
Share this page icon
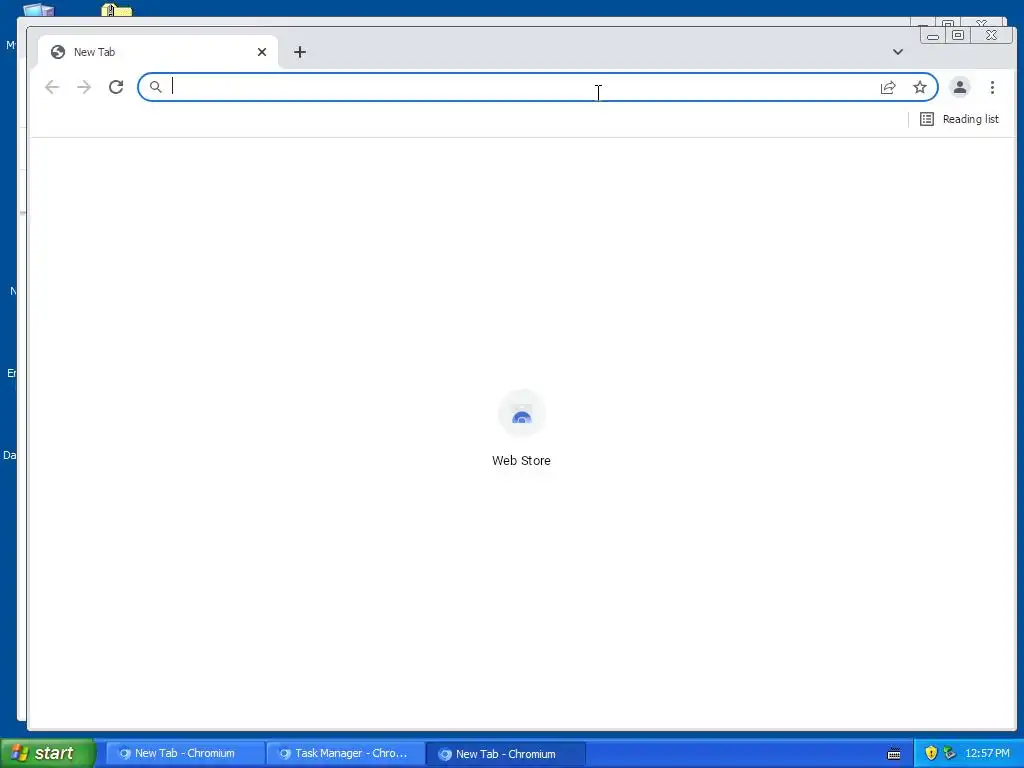tap(888, 87)
